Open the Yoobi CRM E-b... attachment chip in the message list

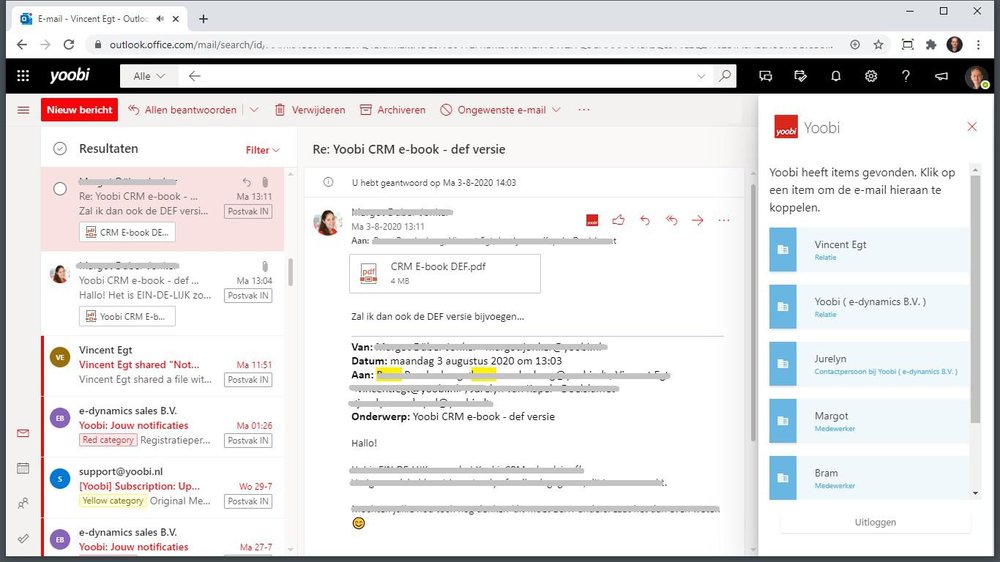point(127,316)
